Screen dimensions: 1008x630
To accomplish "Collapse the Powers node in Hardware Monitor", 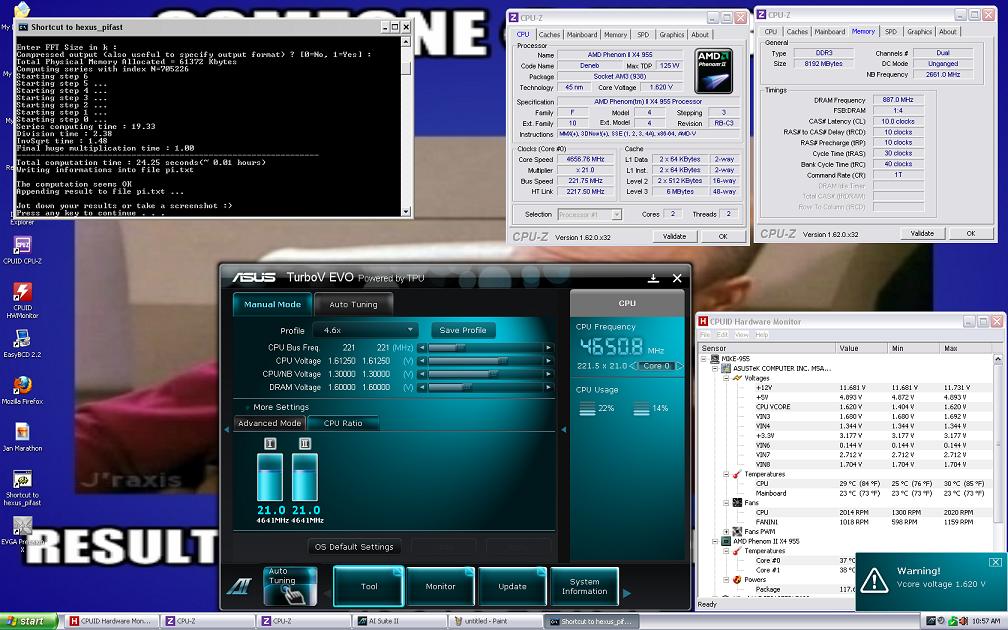I will (x=726, y=579).
